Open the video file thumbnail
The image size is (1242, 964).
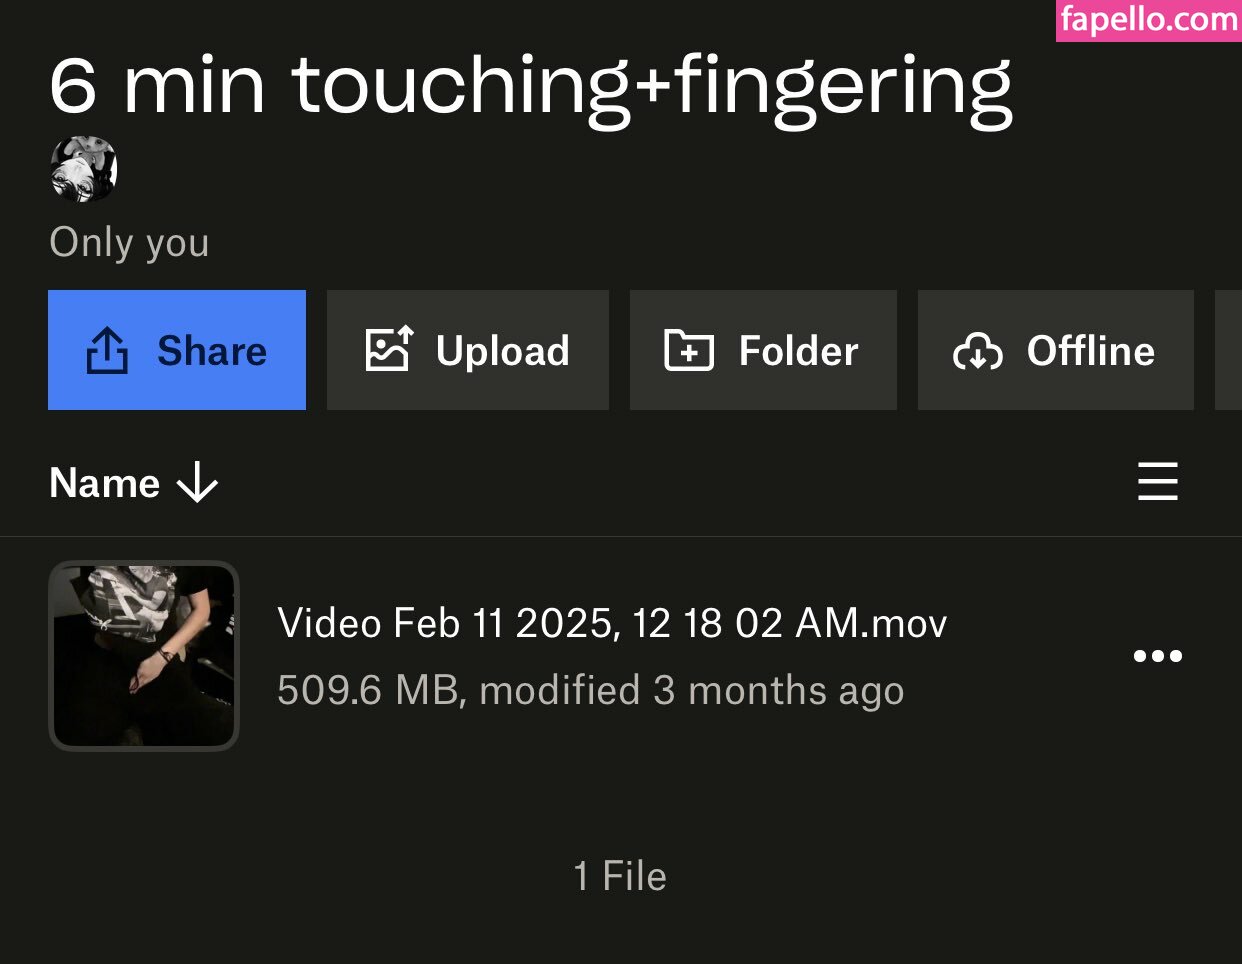144,656
